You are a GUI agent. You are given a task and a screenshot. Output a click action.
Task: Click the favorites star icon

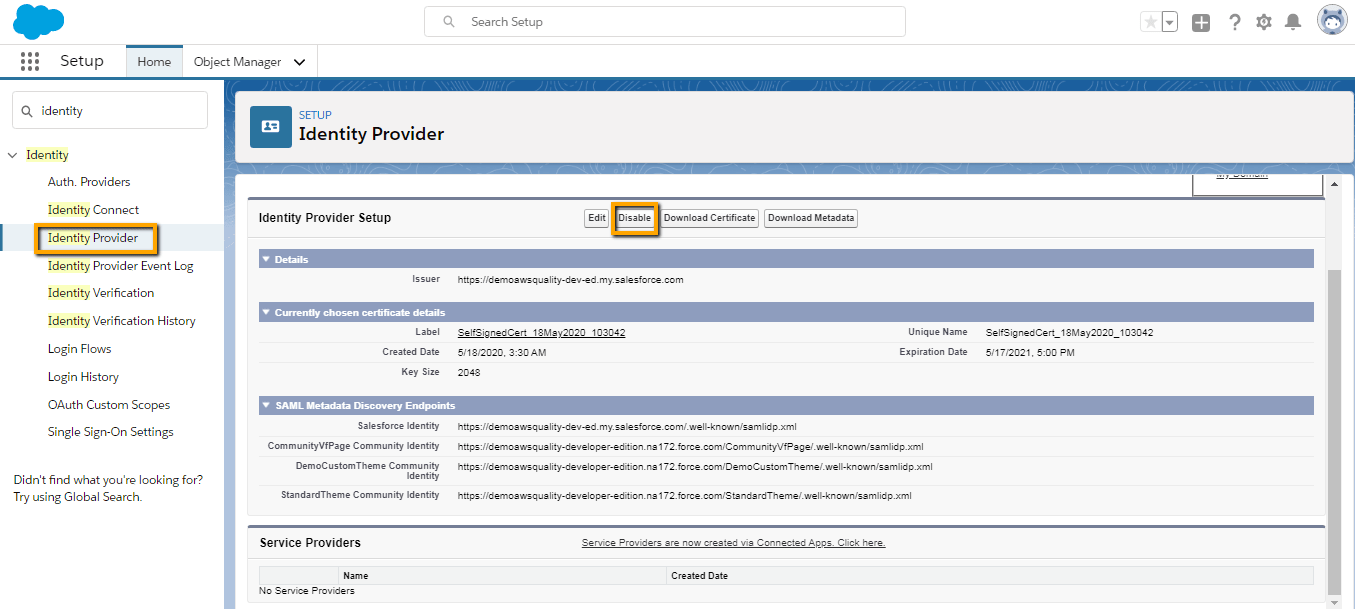click(x=1150, y=22)
